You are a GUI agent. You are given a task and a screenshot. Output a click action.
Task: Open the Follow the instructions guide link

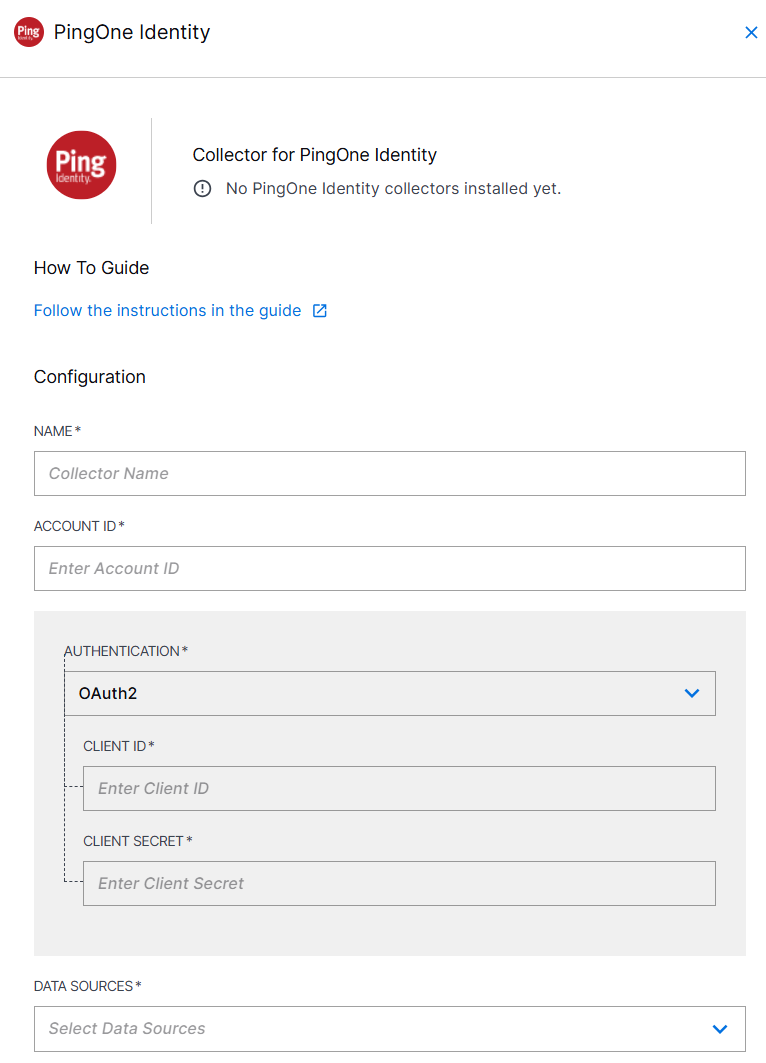(167, 311)
